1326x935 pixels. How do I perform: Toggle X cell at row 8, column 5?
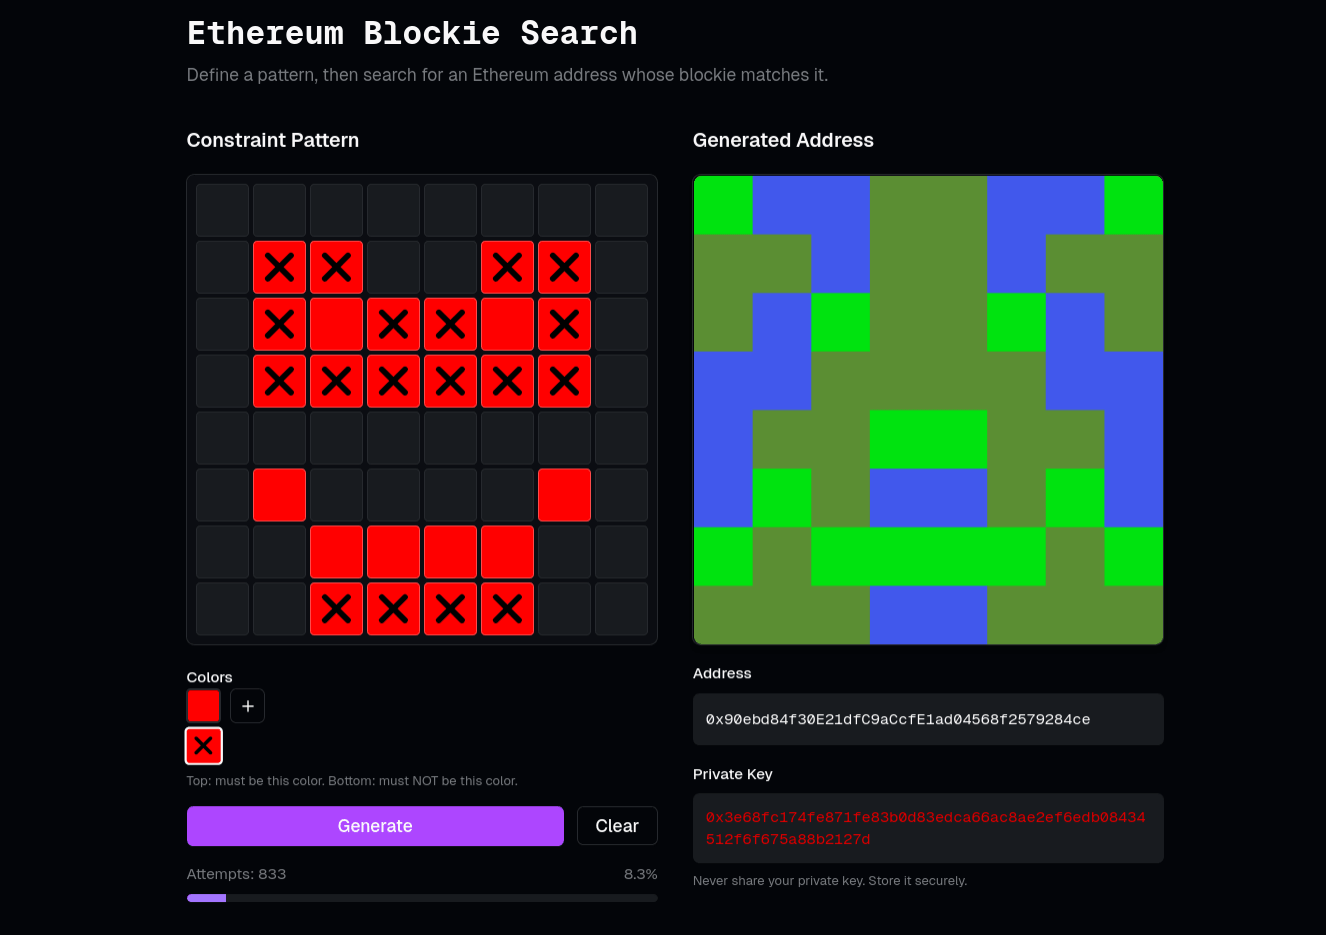coord(450,609)
